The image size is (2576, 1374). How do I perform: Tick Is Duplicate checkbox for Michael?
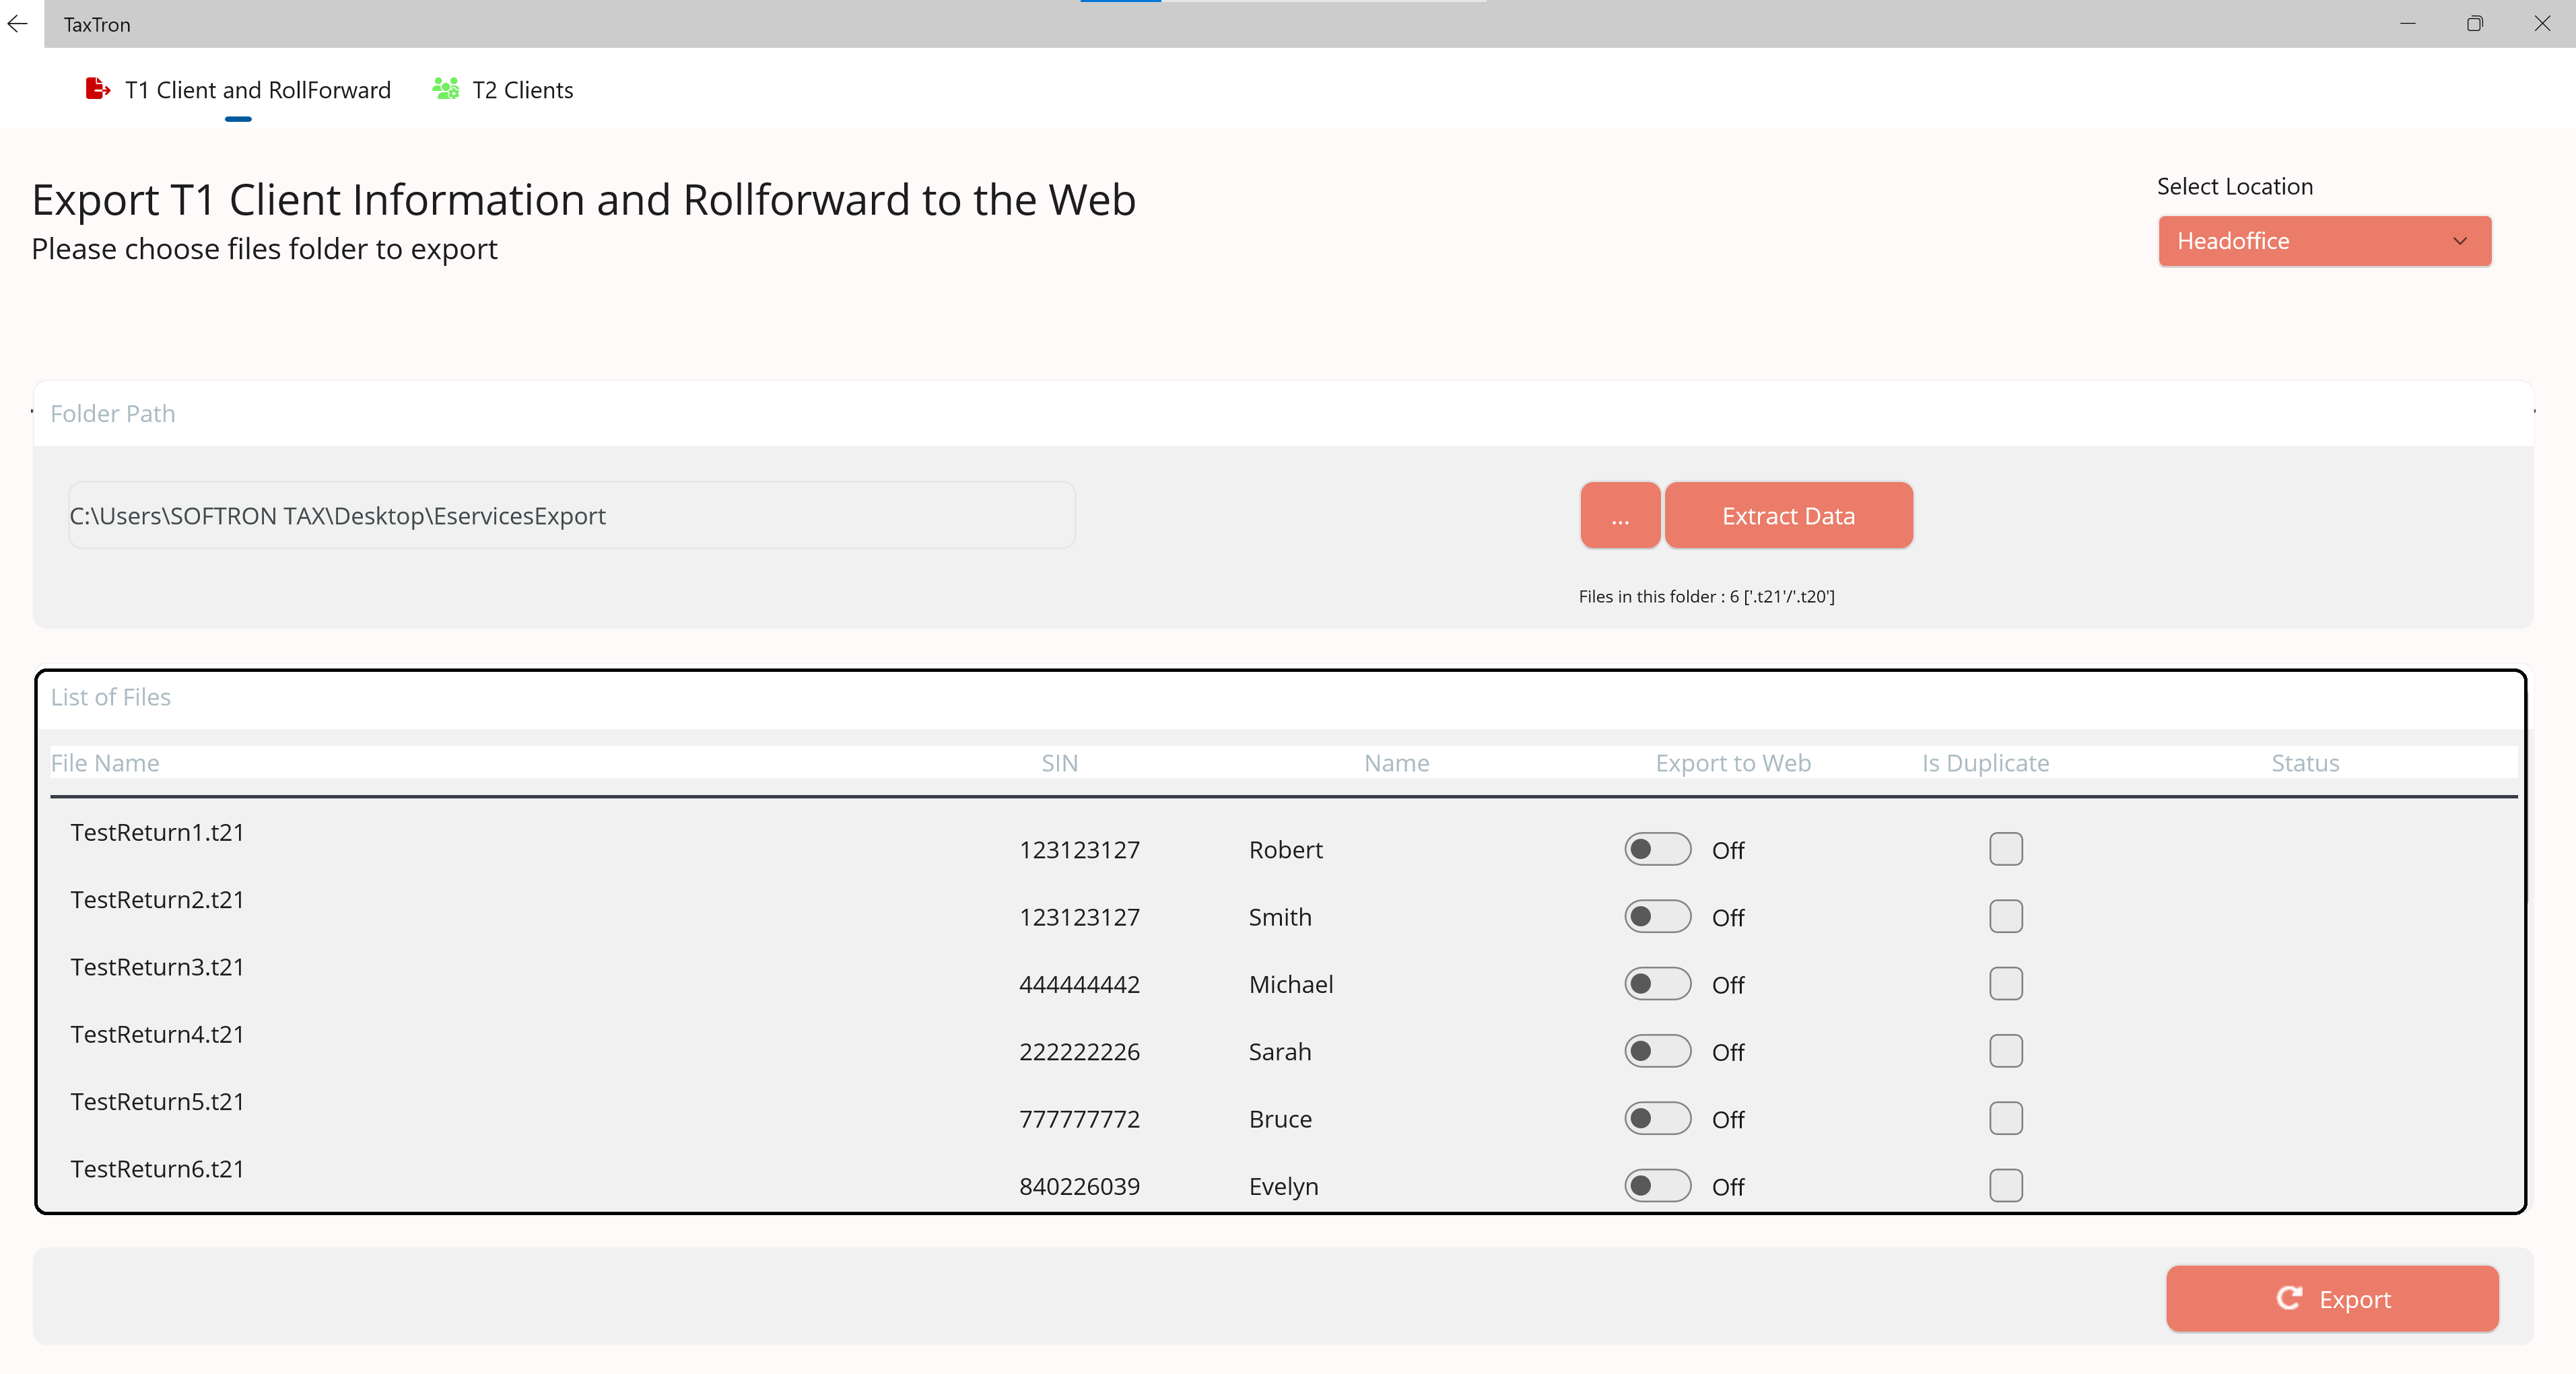[2005, 983]
